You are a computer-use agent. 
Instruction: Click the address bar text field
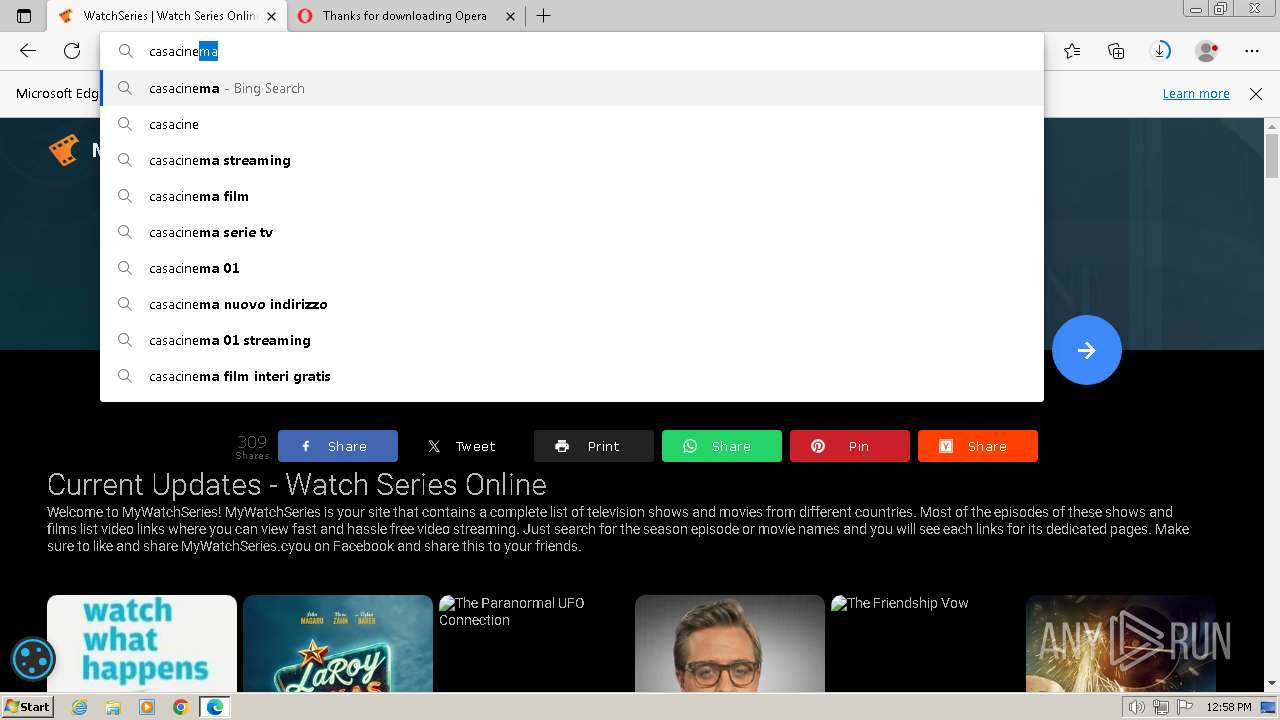(x=572, y=51)
